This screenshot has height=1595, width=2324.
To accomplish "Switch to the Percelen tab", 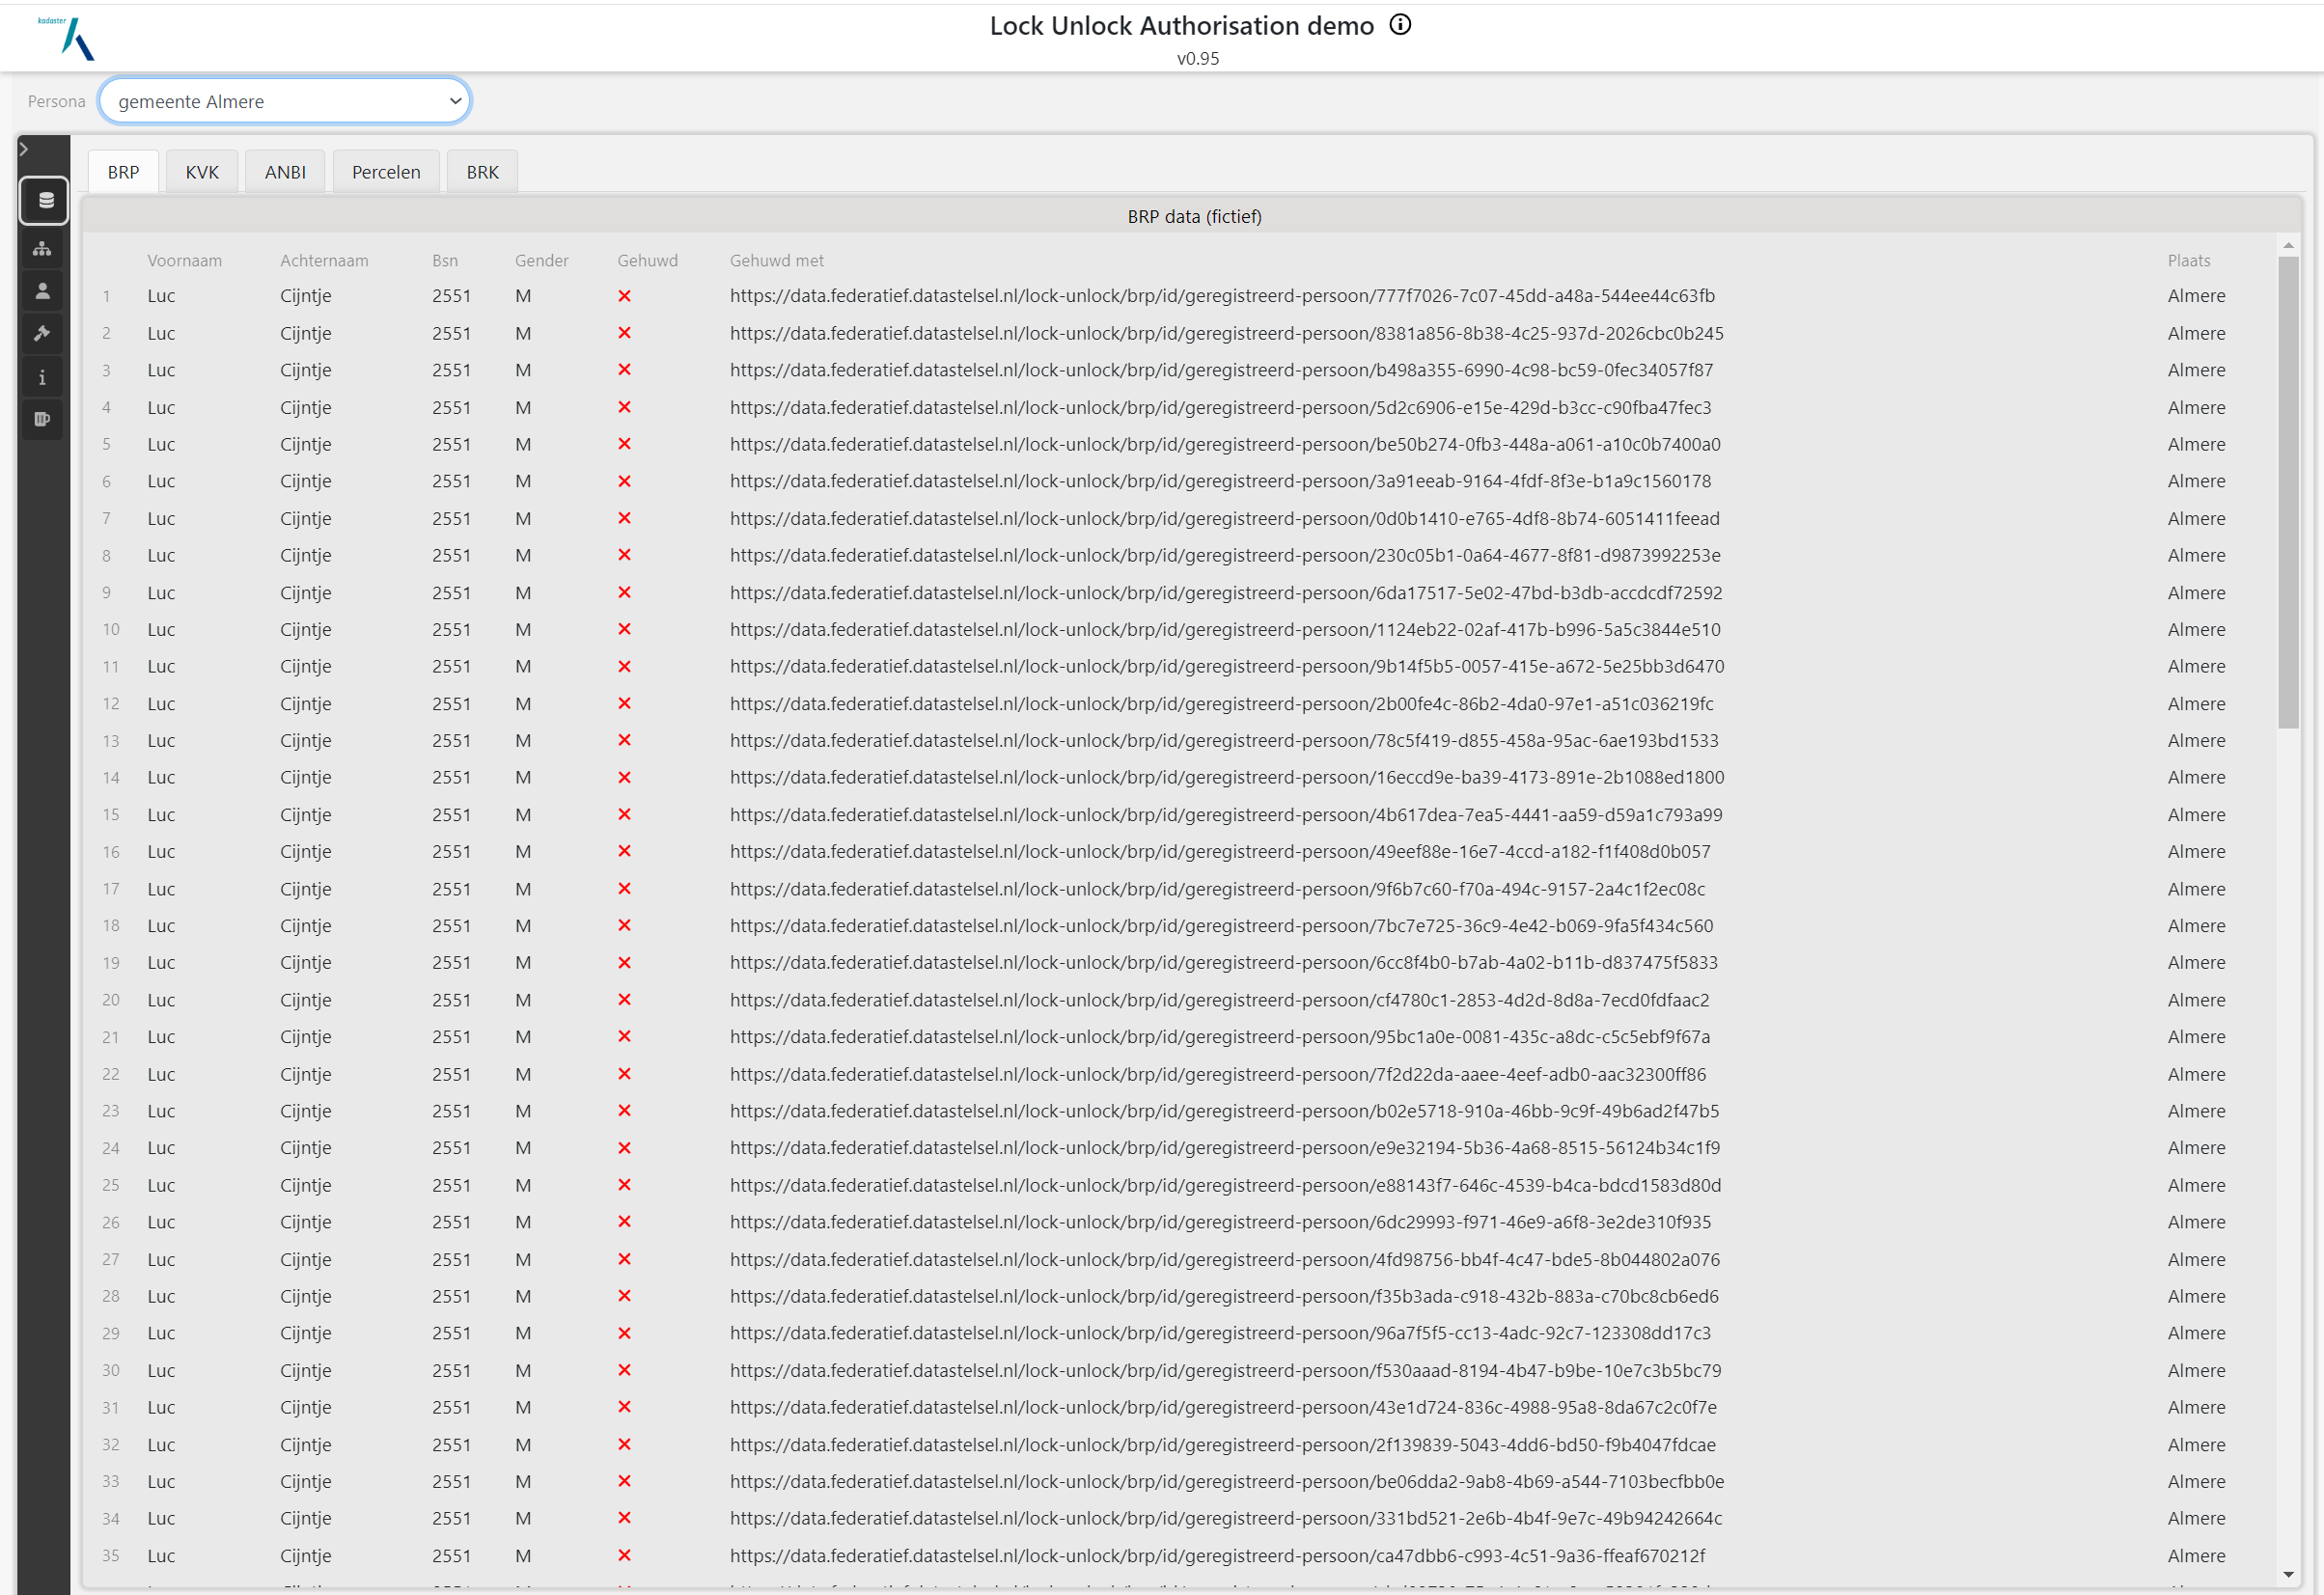I will (386, 172).
